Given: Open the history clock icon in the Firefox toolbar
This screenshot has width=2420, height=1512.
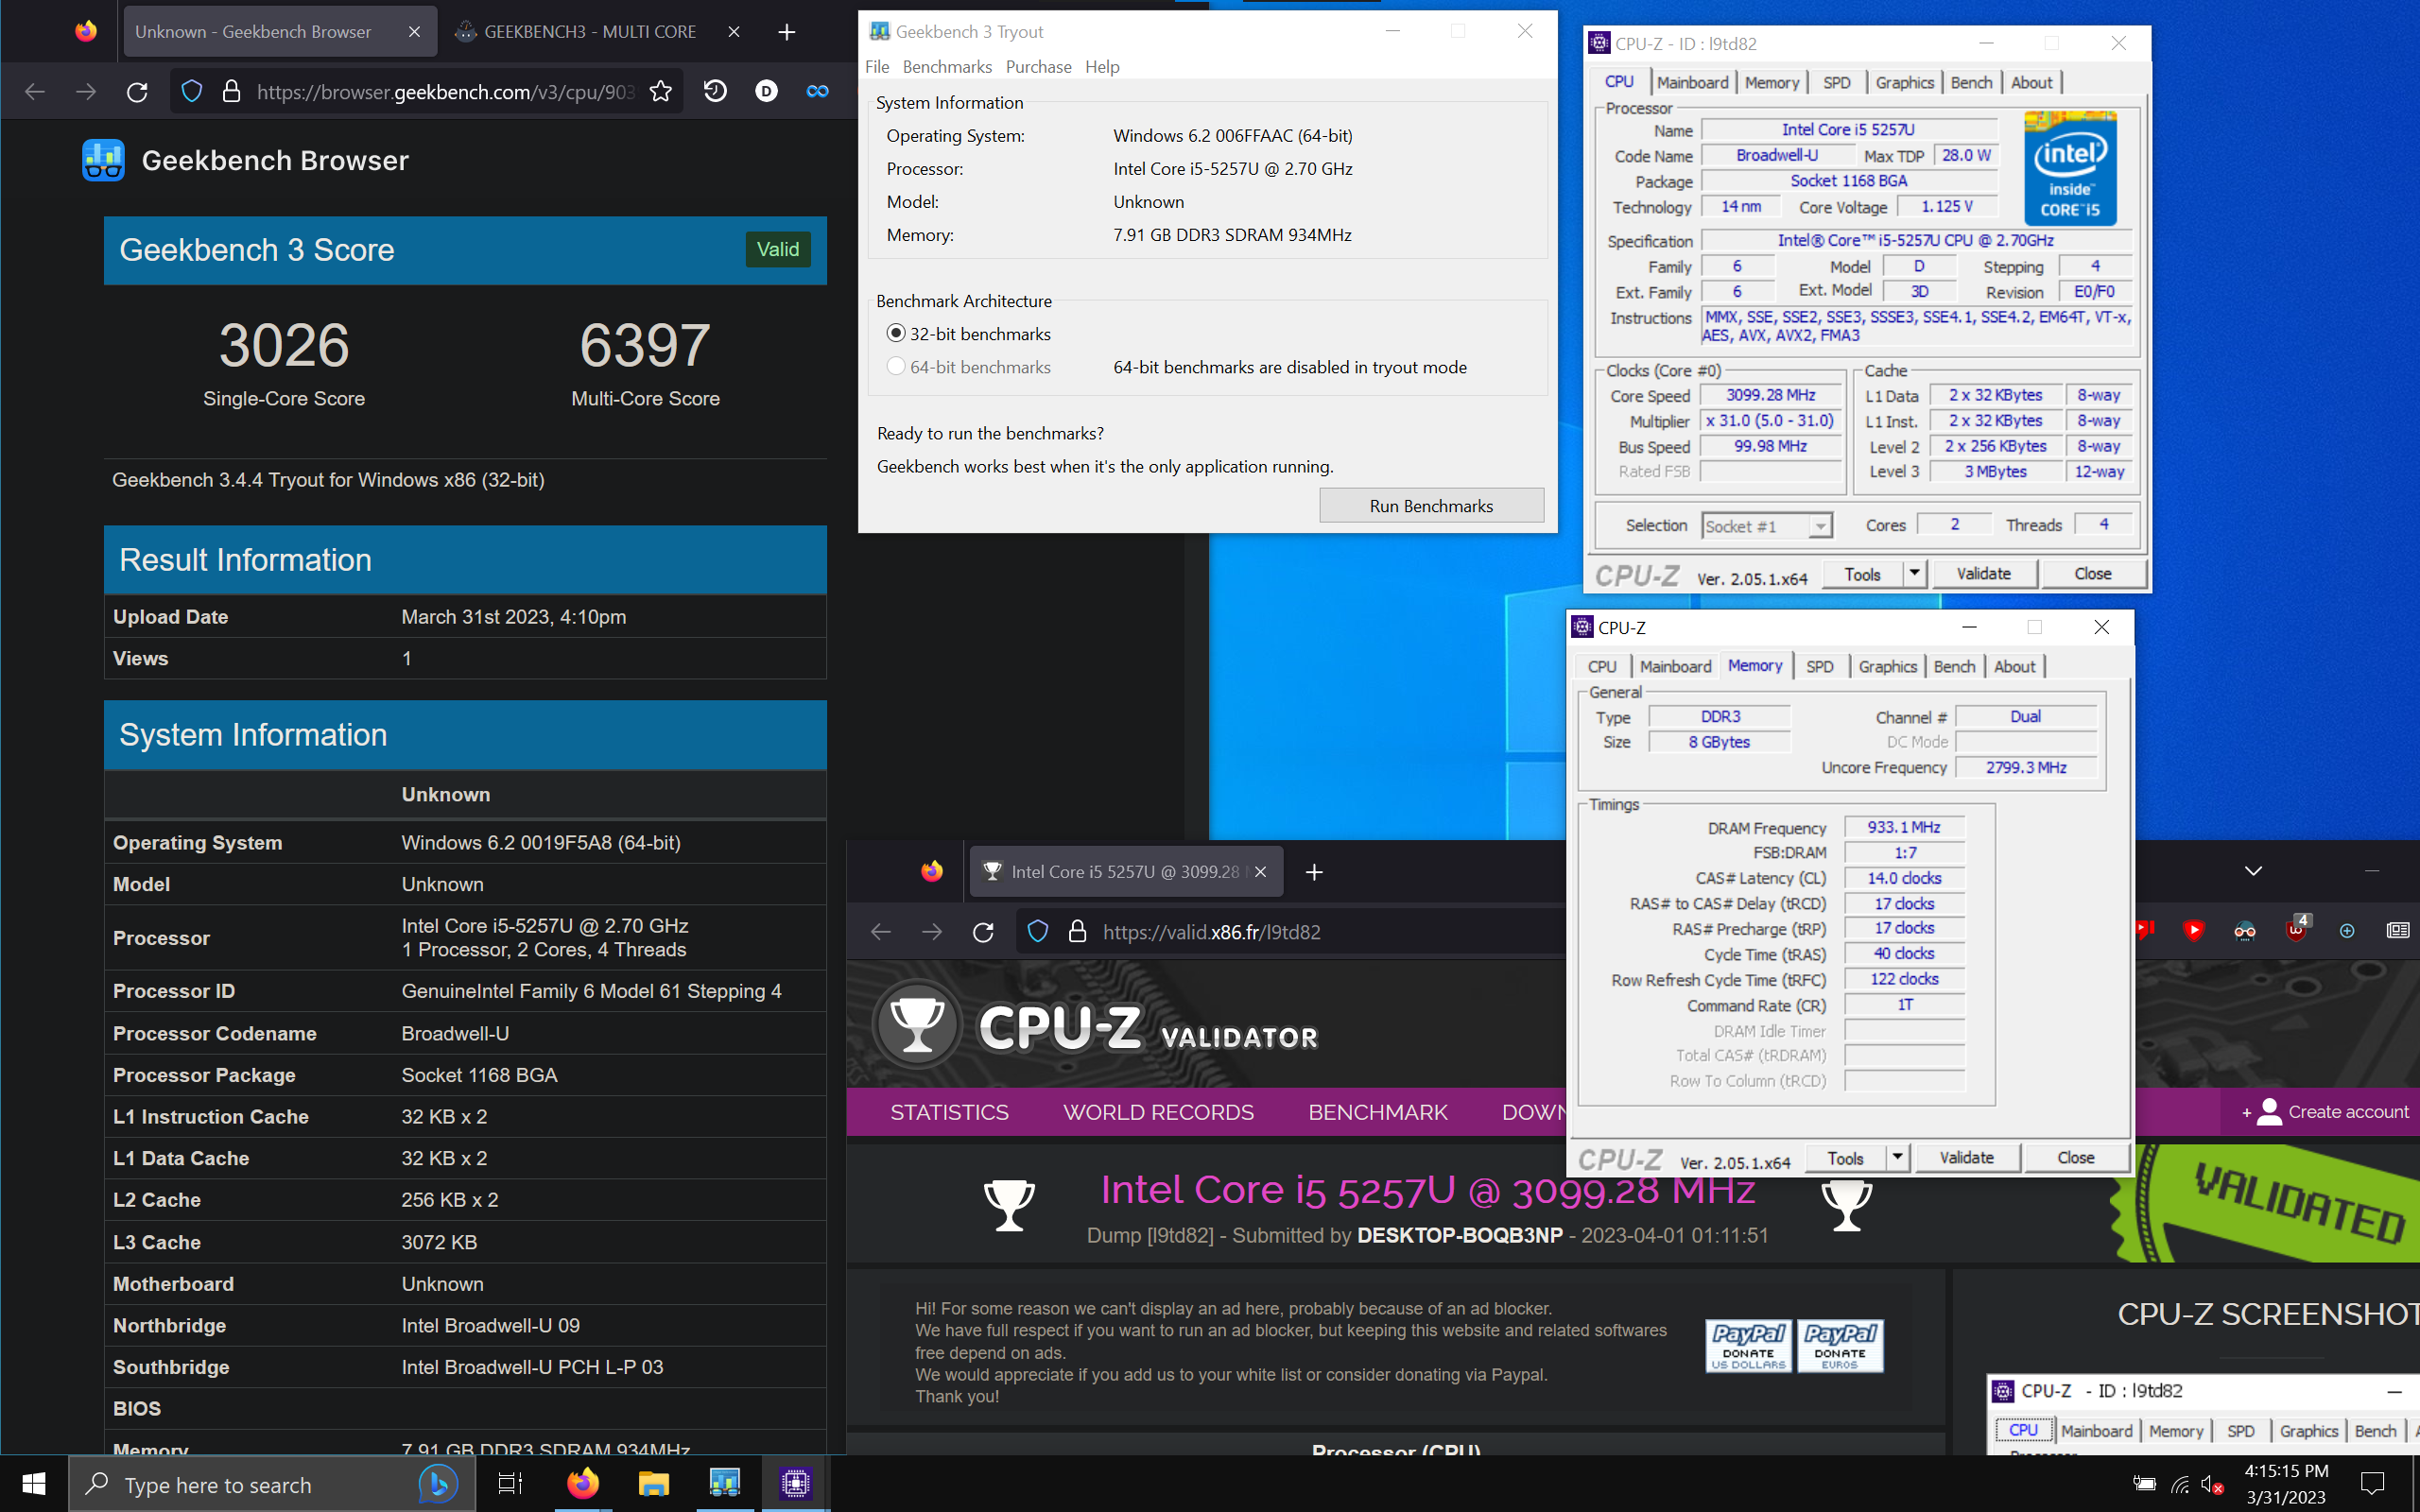Looking at the screenshot, I should (715, 92).
